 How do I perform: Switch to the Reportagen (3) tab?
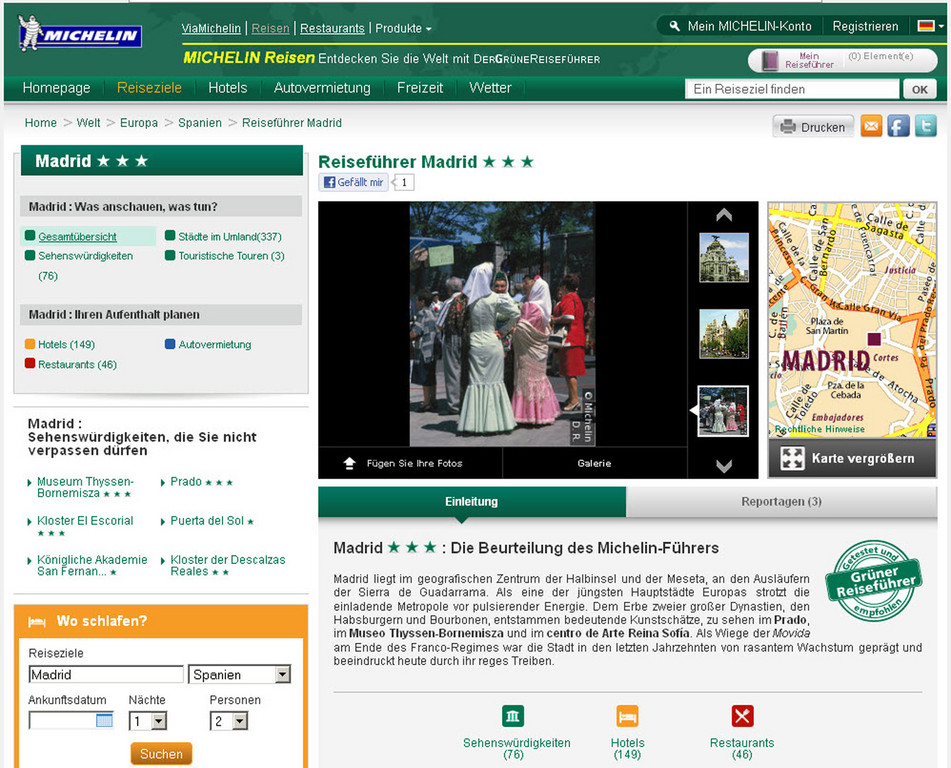pos(781,502)
